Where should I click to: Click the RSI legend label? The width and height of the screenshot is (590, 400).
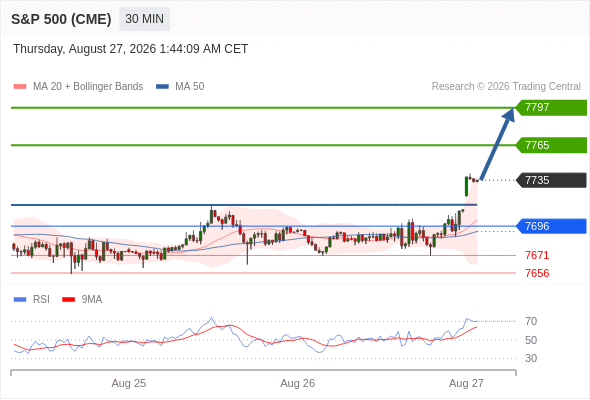[x=41, y=300]
